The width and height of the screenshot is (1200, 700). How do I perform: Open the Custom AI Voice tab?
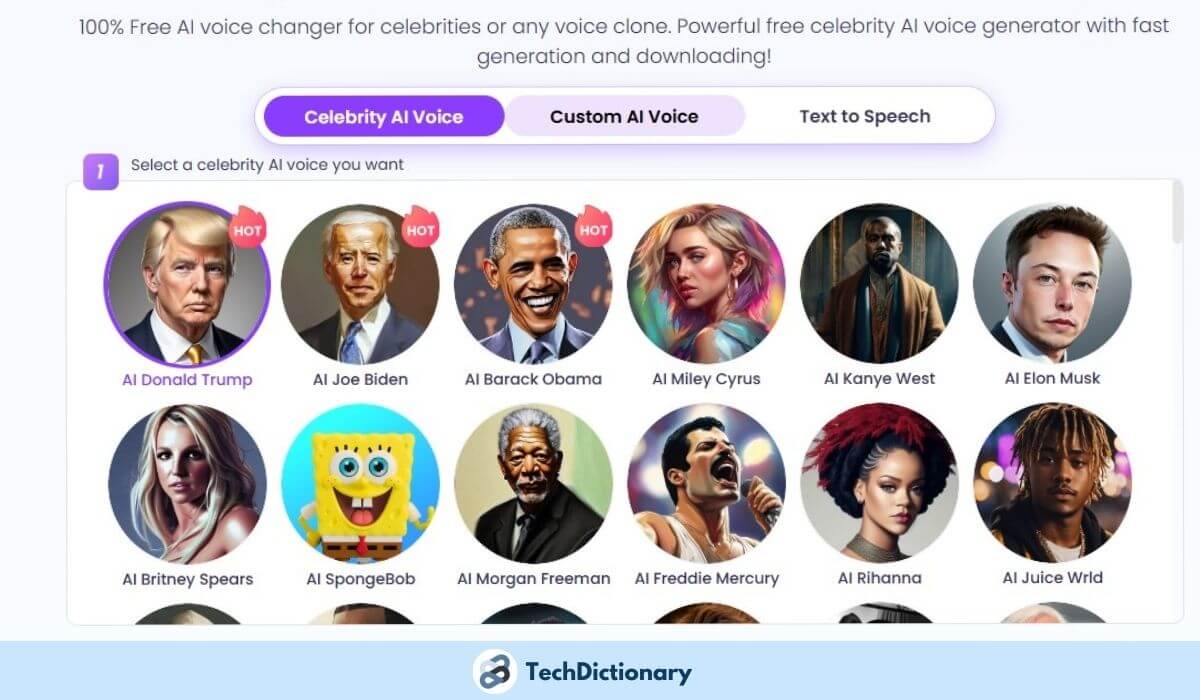624,116
